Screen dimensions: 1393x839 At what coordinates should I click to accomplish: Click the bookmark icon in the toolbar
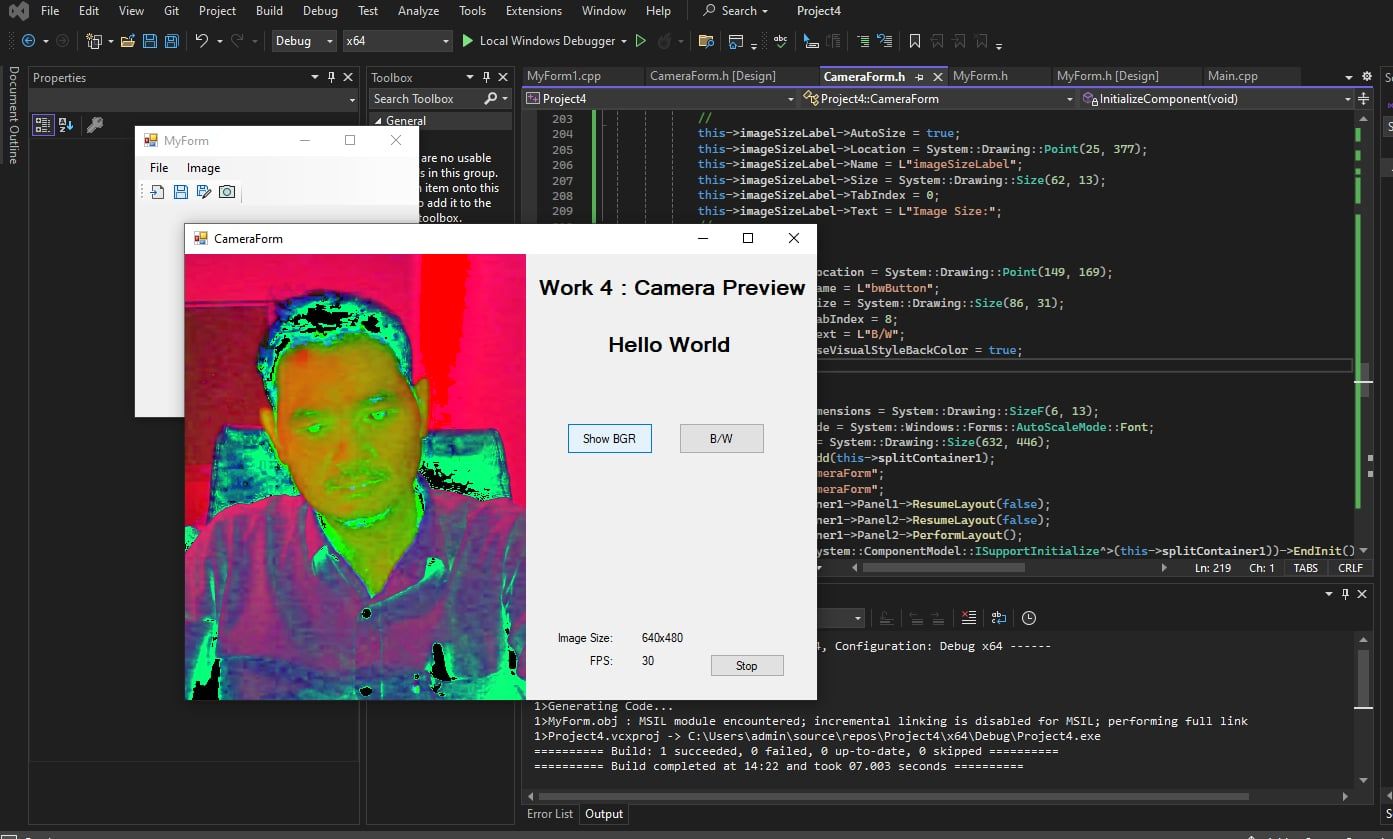pos(915,41)
